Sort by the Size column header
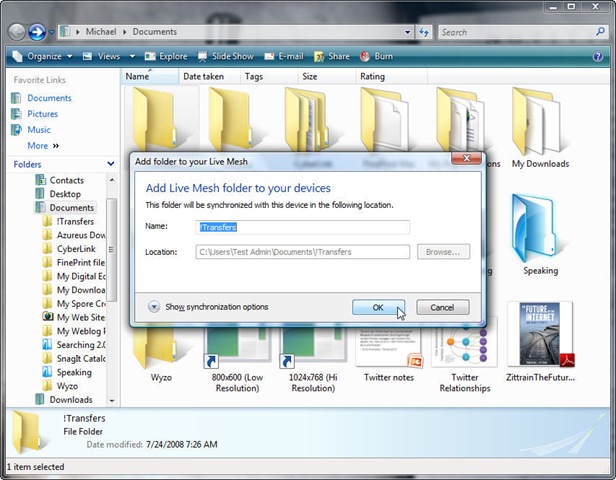616x480 pixels. 326,77
